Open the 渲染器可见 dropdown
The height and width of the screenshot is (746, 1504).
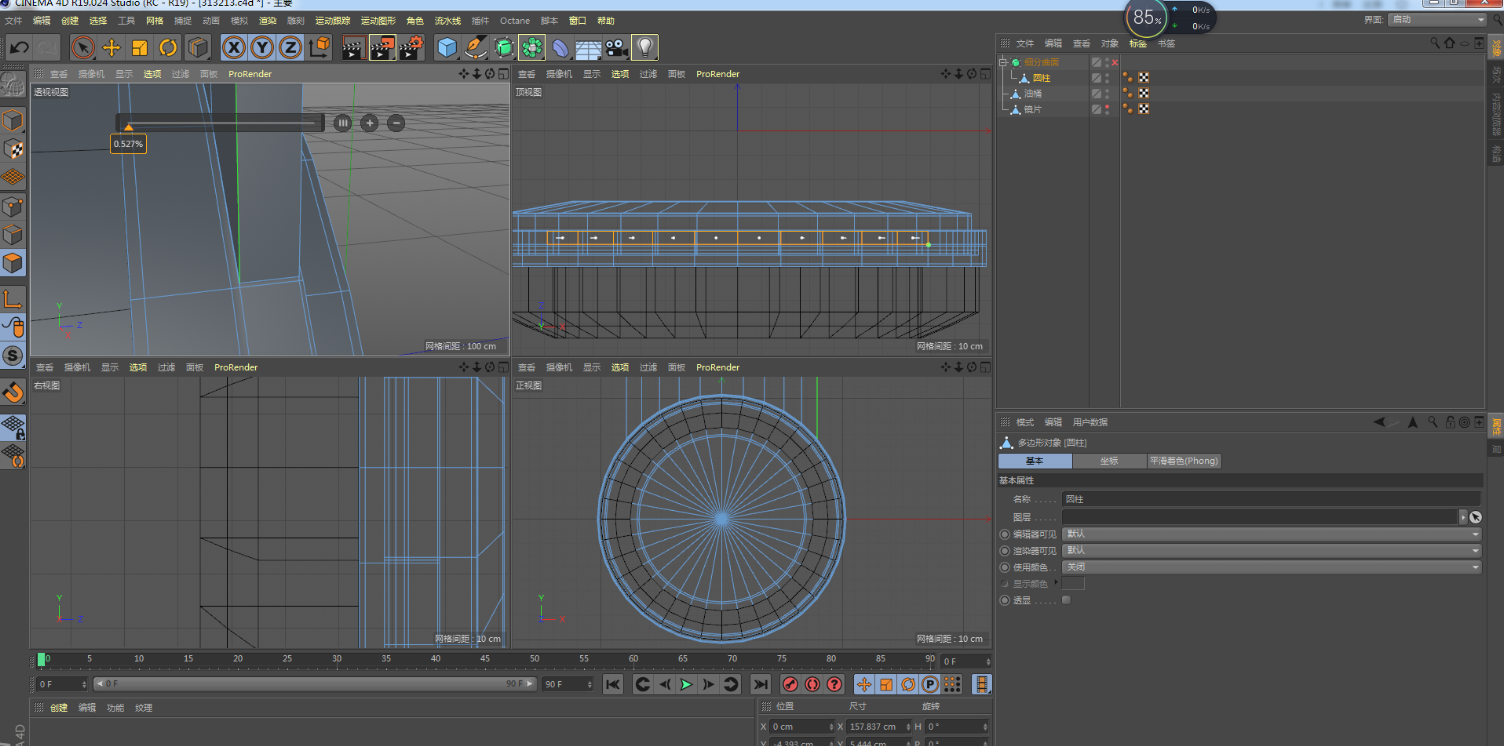tap(1271, 550)
